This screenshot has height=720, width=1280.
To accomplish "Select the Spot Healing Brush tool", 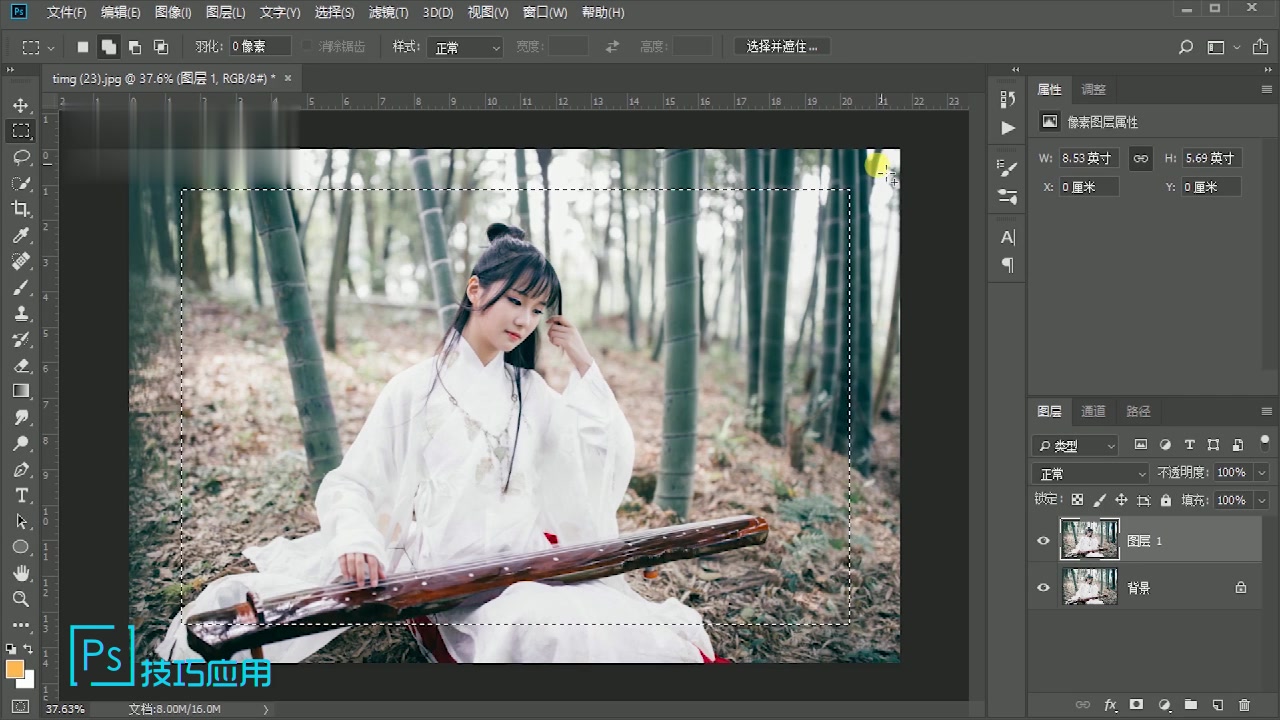I will (x=21, y=261).
